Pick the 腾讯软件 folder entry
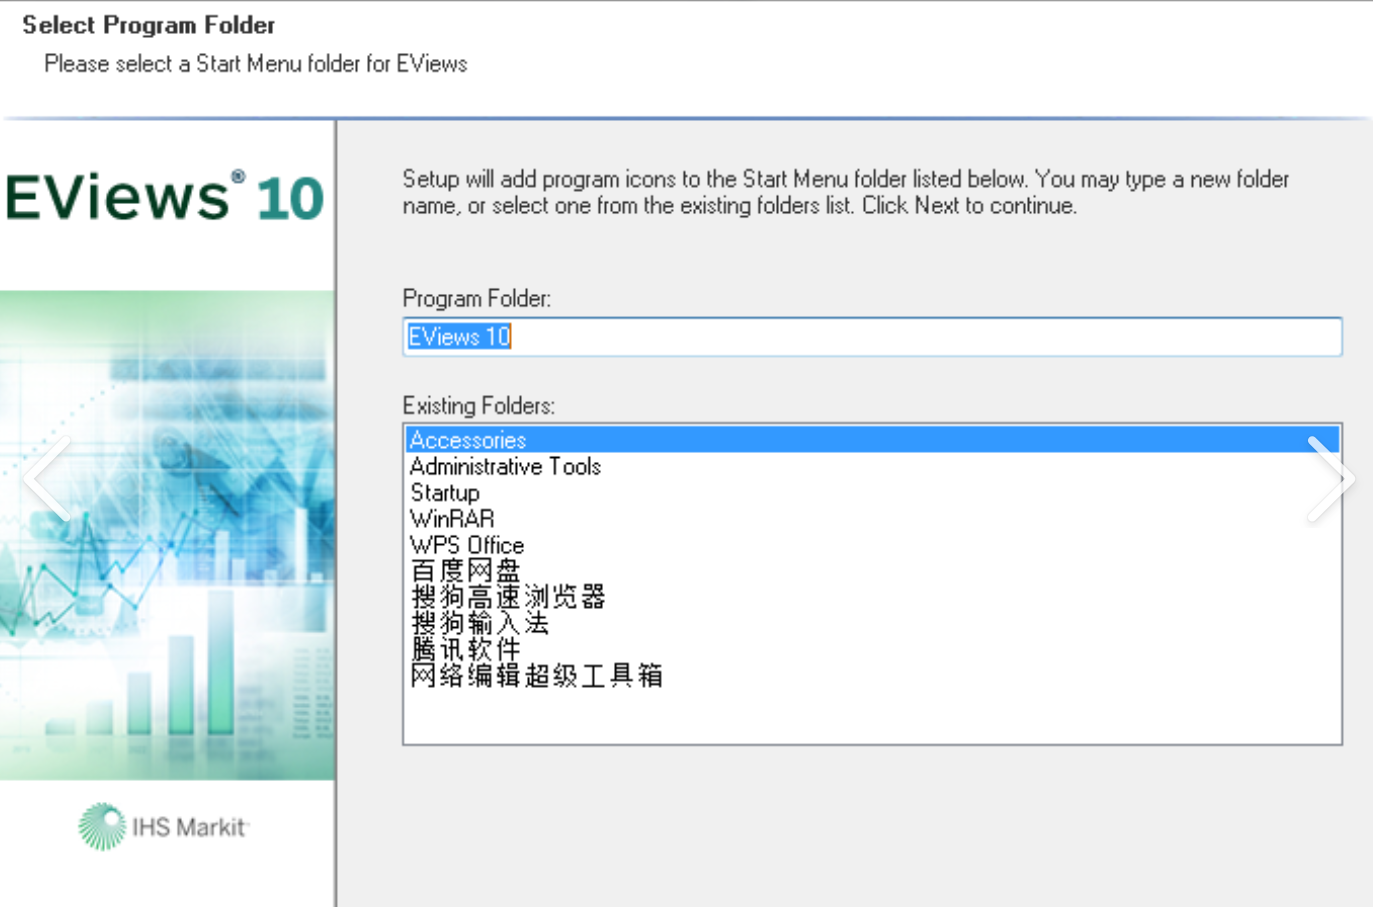Viewport: 1373px width, 907px height. 465,649
